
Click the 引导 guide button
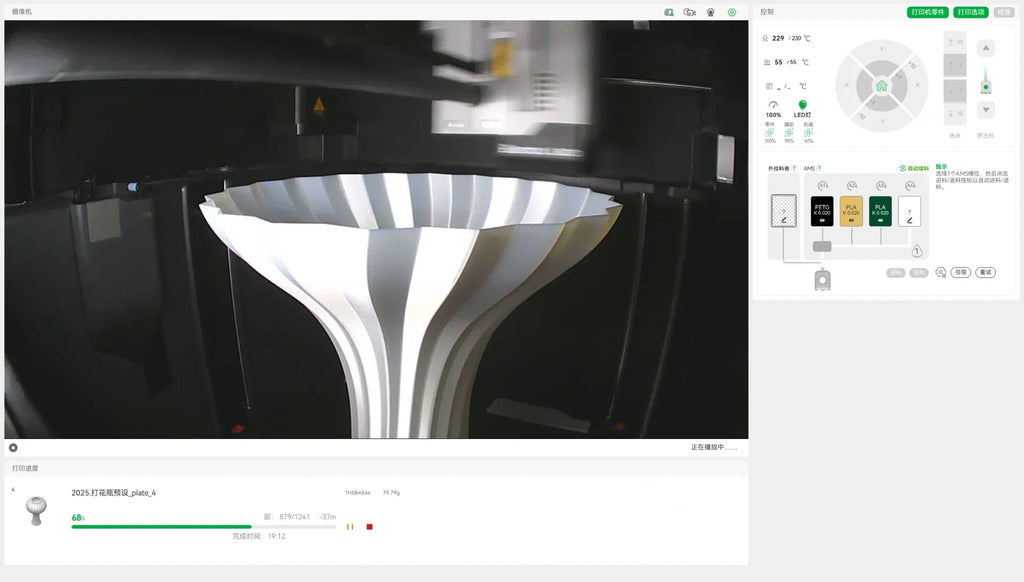click(x=961, y=272)
